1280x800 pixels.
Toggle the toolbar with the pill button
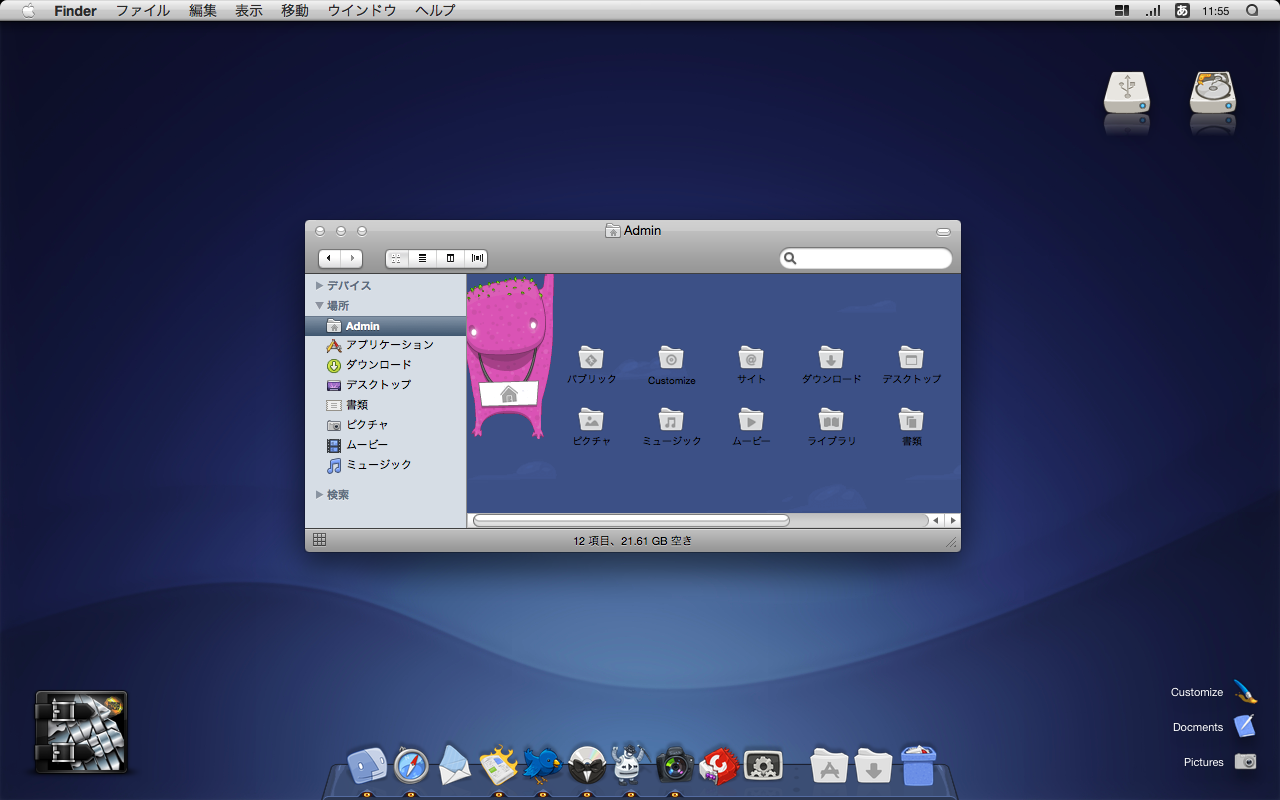[943, 231]
